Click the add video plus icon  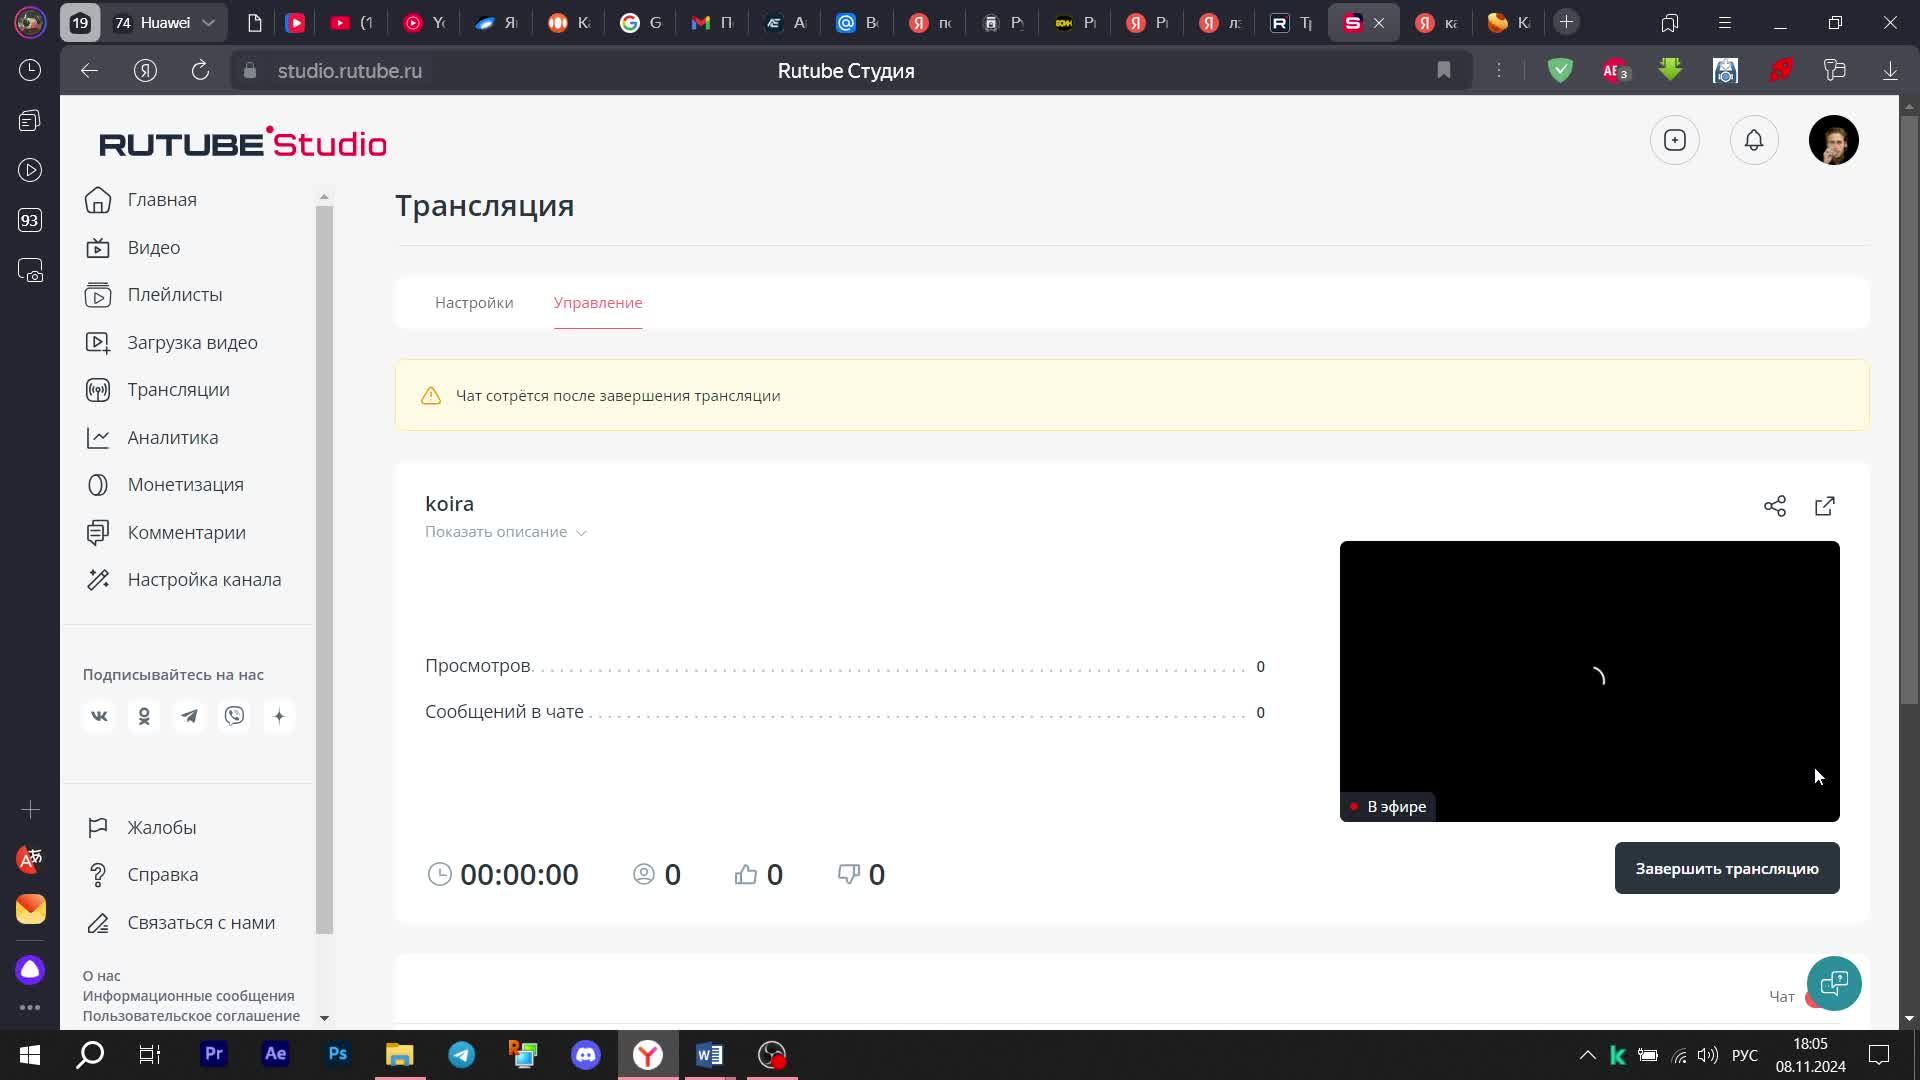pyautogui.click(x=1674, y=141)
